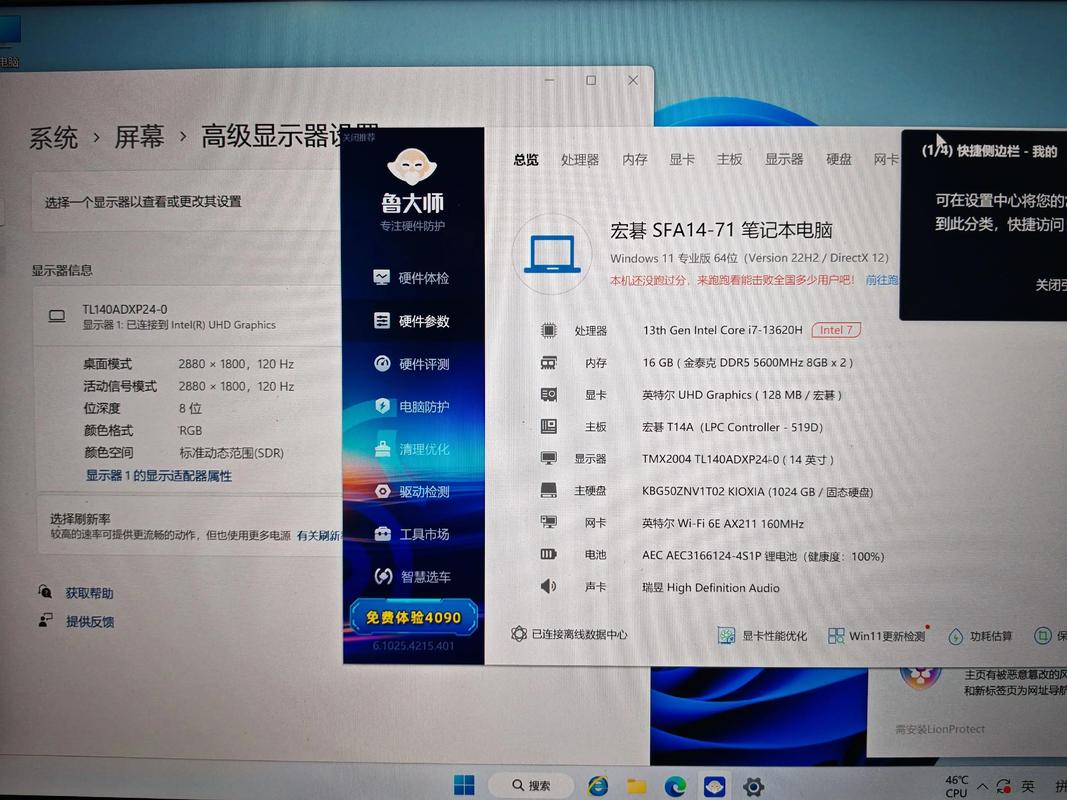Click the monitor icon beside TL140ADXP24-0

pyautogui.click(x=57, y=316)
